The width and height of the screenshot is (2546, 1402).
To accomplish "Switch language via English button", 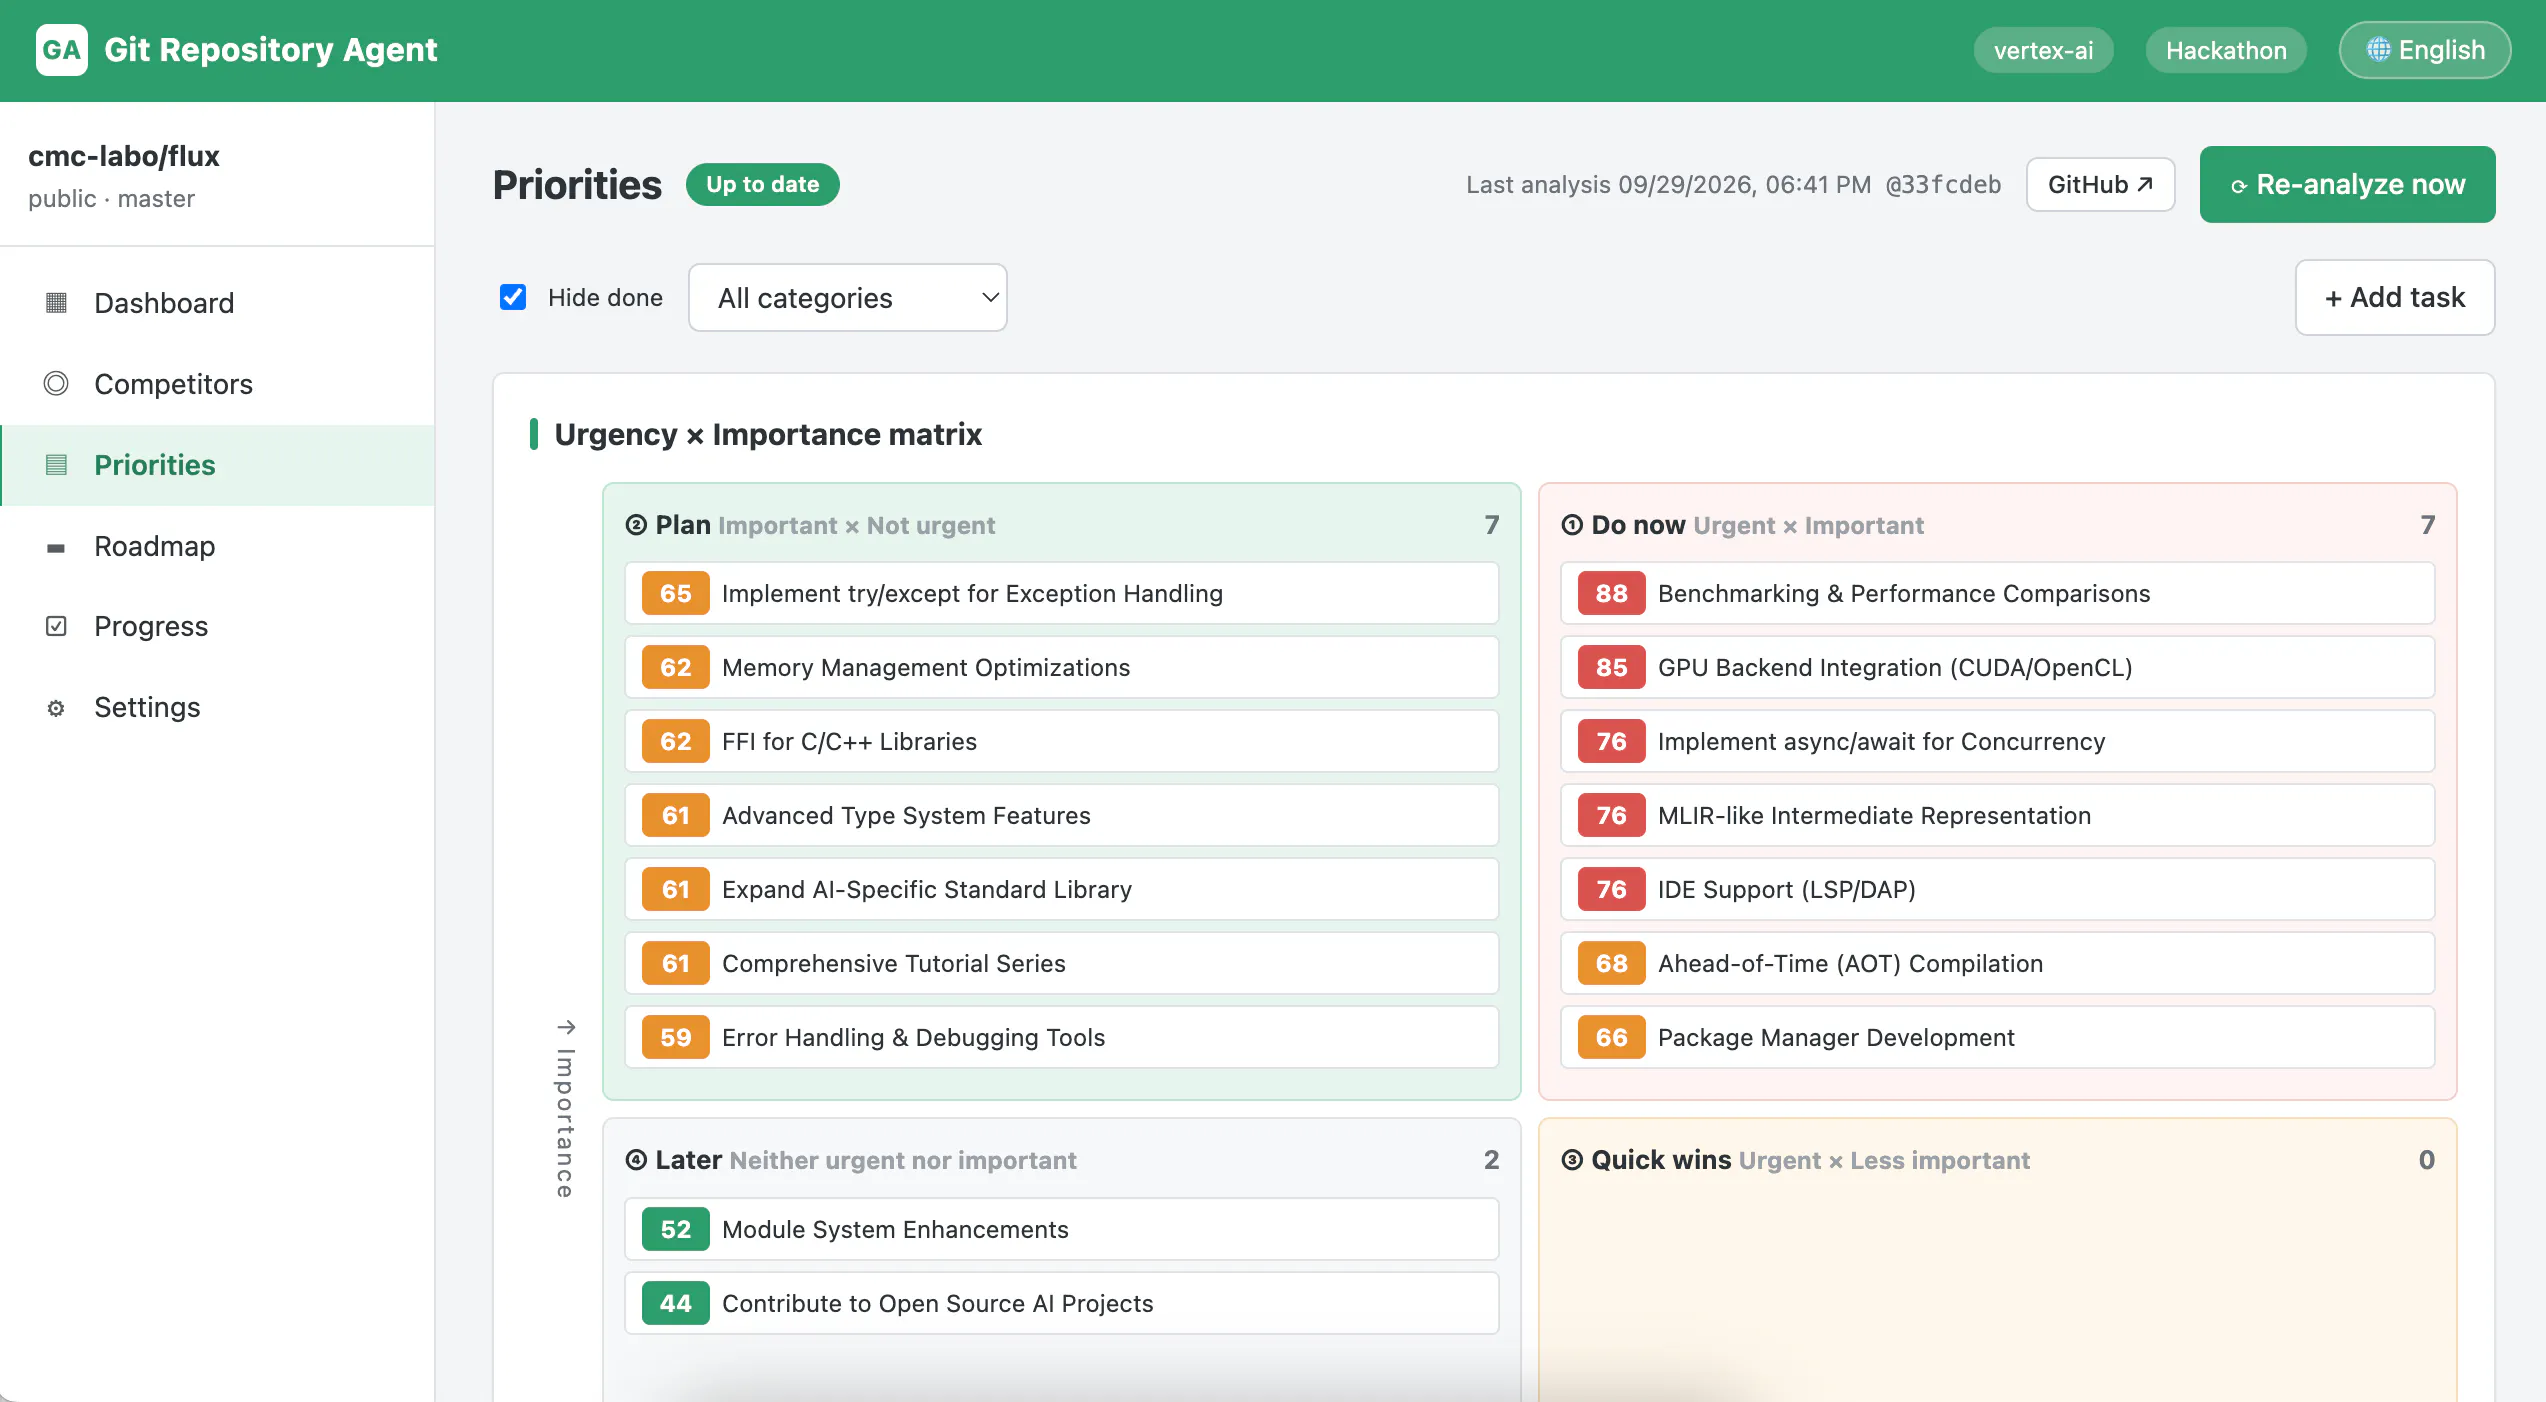I will [x=2424, y=50].
